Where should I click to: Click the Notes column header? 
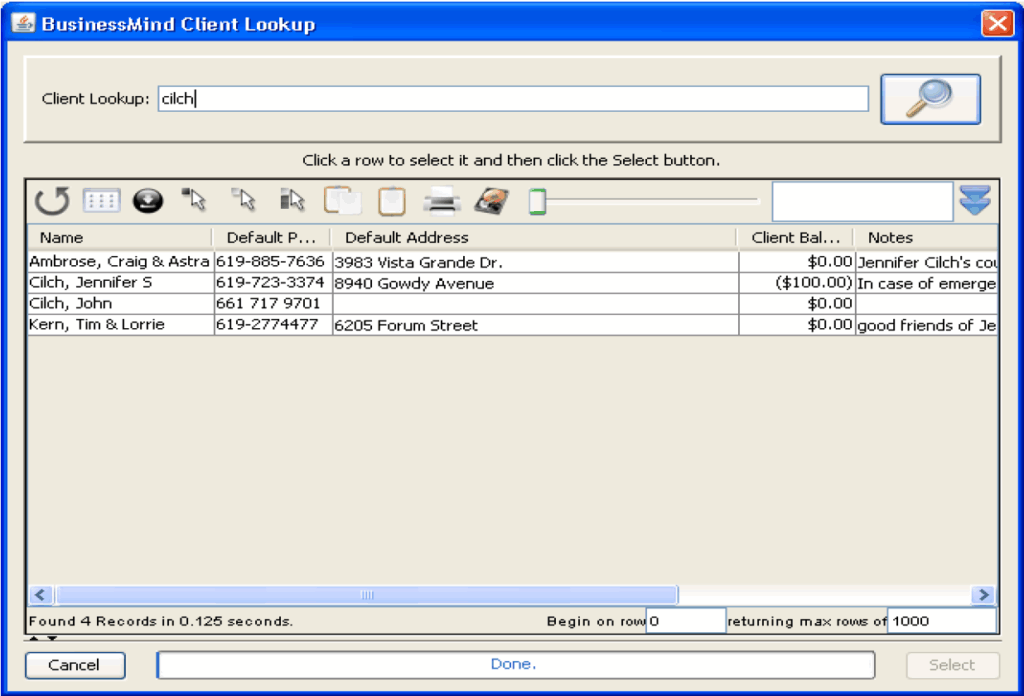(926, 238)
